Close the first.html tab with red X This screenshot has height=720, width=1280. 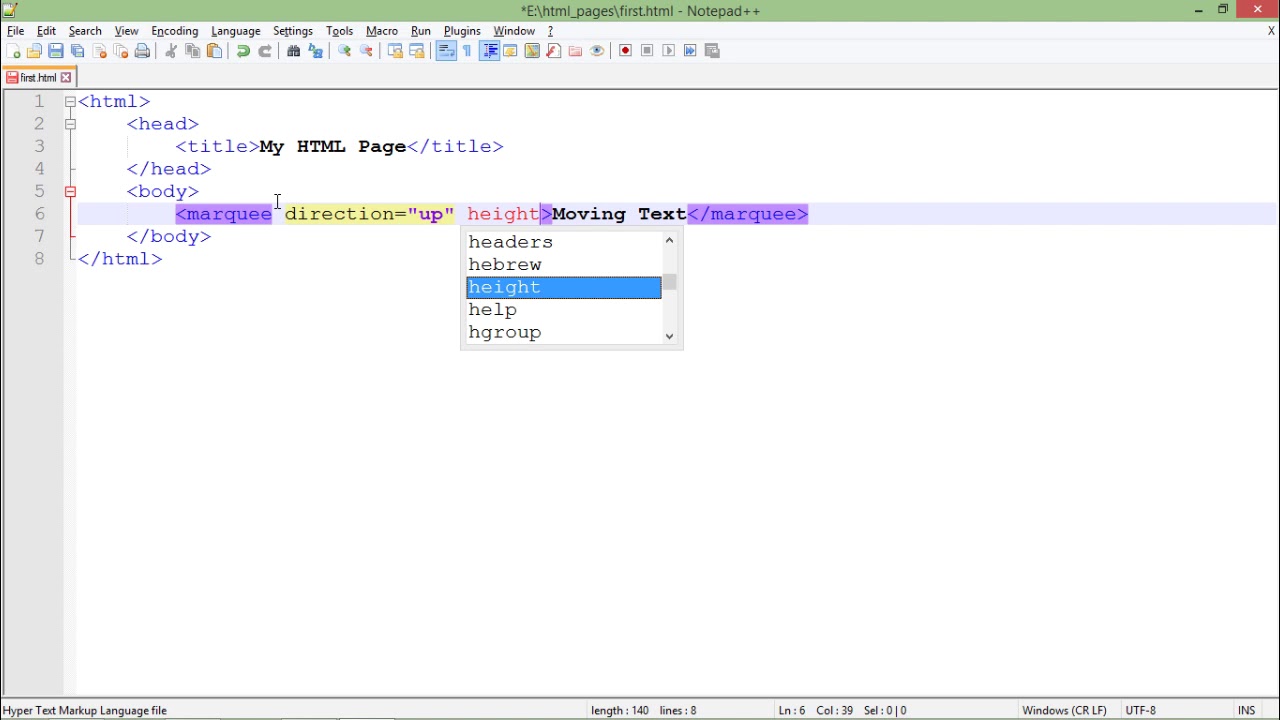point(66,78)
